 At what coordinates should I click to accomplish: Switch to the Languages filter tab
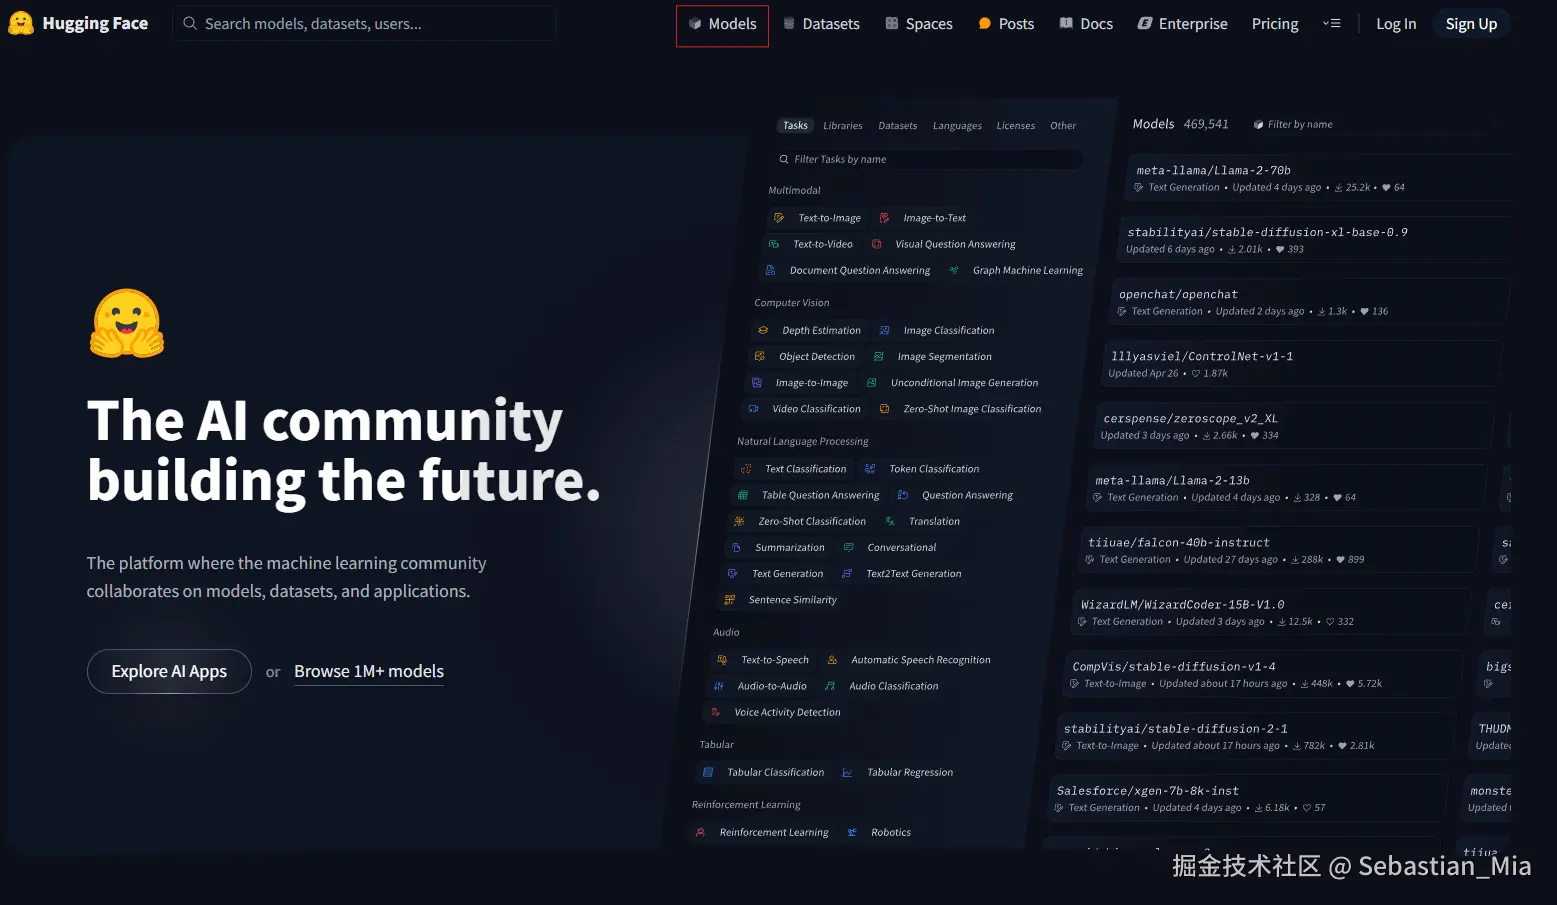click(x=957, y=126)
